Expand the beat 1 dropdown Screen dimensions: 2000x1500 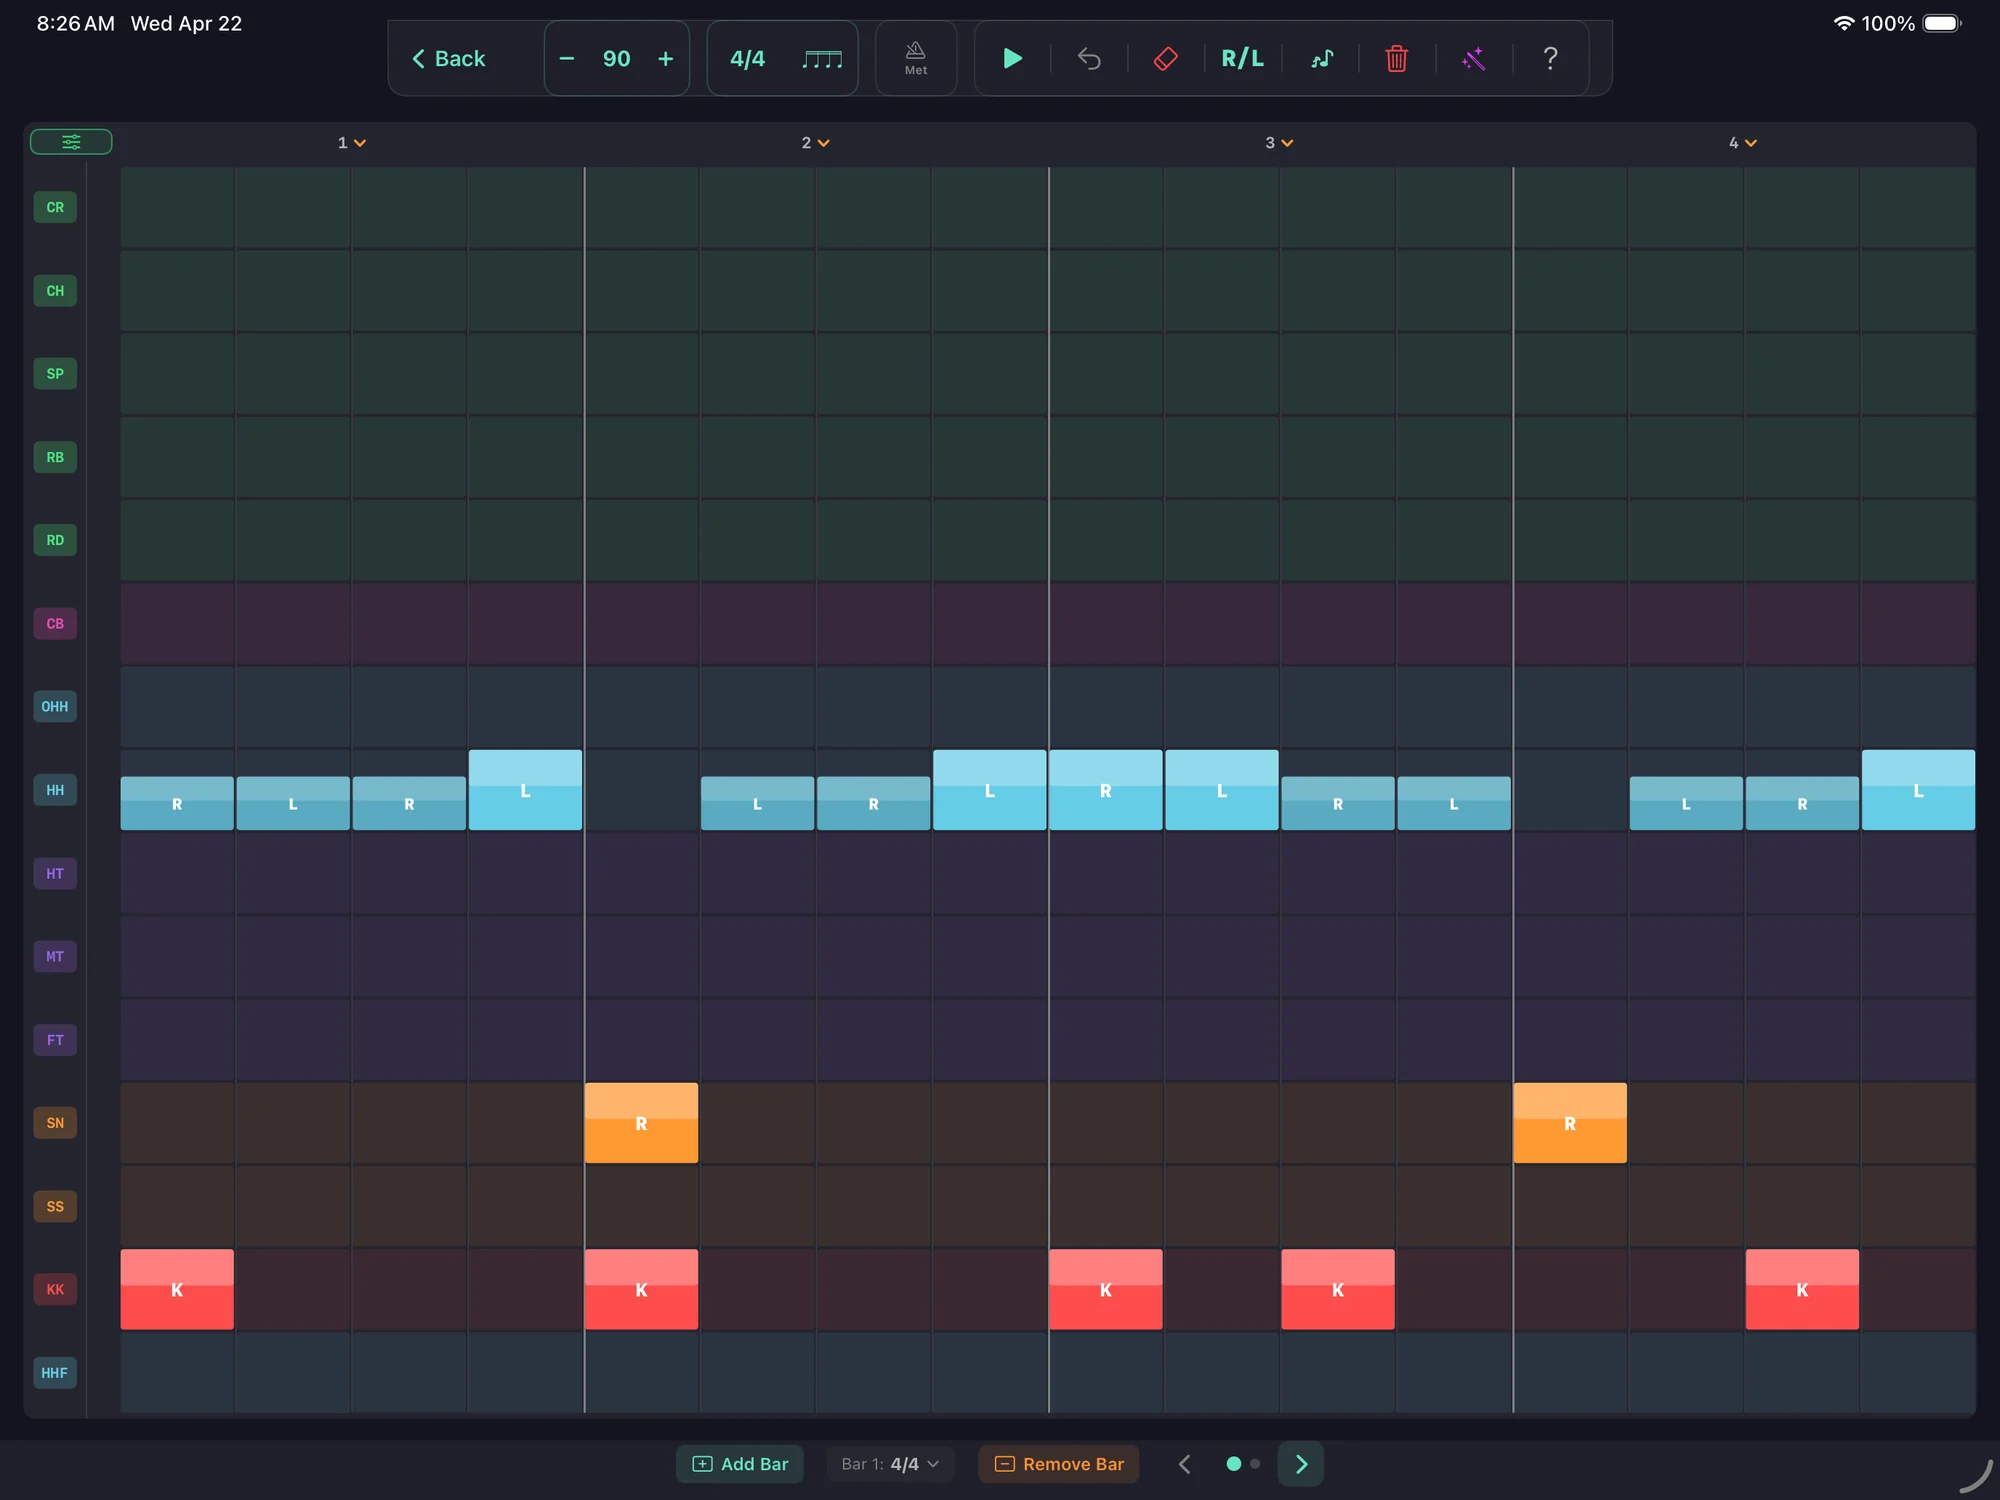[x=351, y=143]
